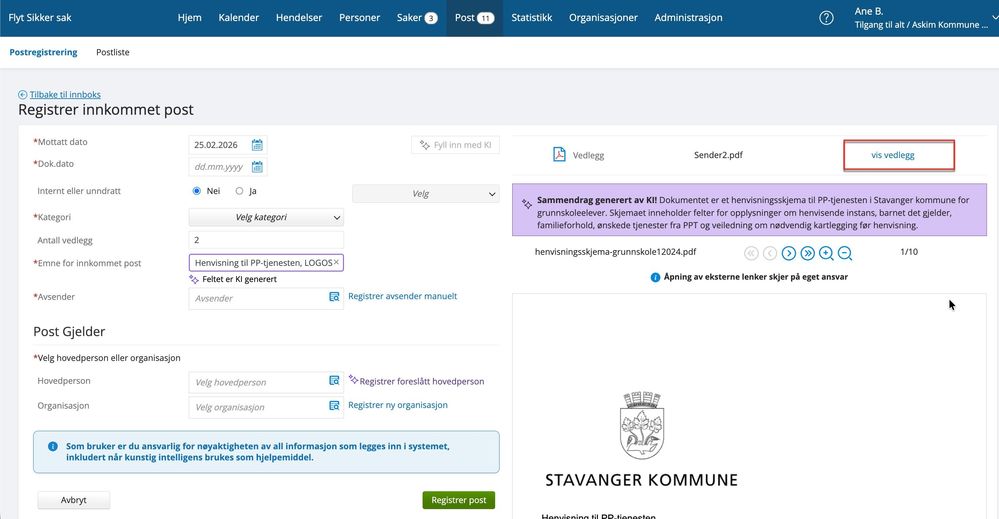Open the Velg dropdown beside Internt eller unndratt
999x519 pixels.
pos(426,194)
